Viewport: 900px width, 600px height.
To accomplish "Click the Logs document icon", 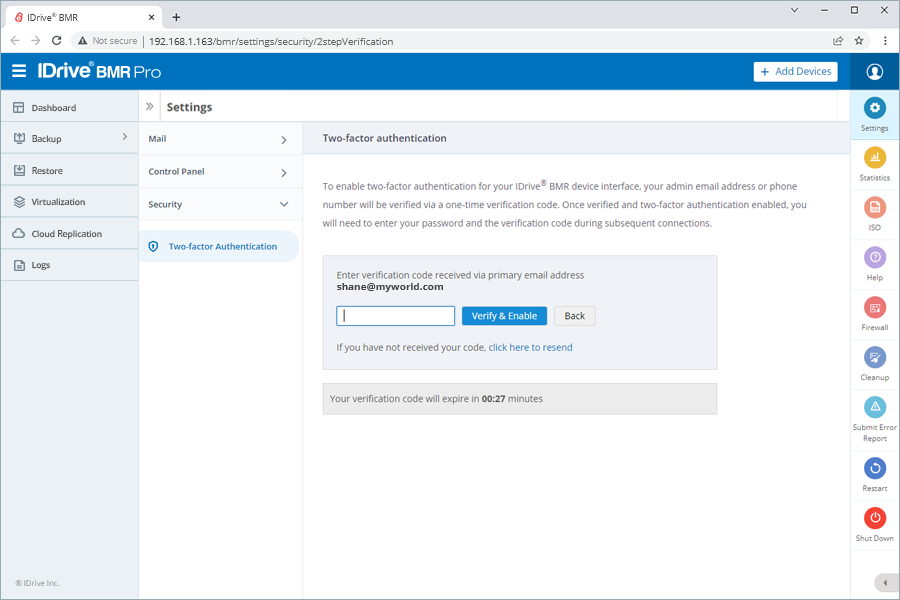I will coord(19,265).
